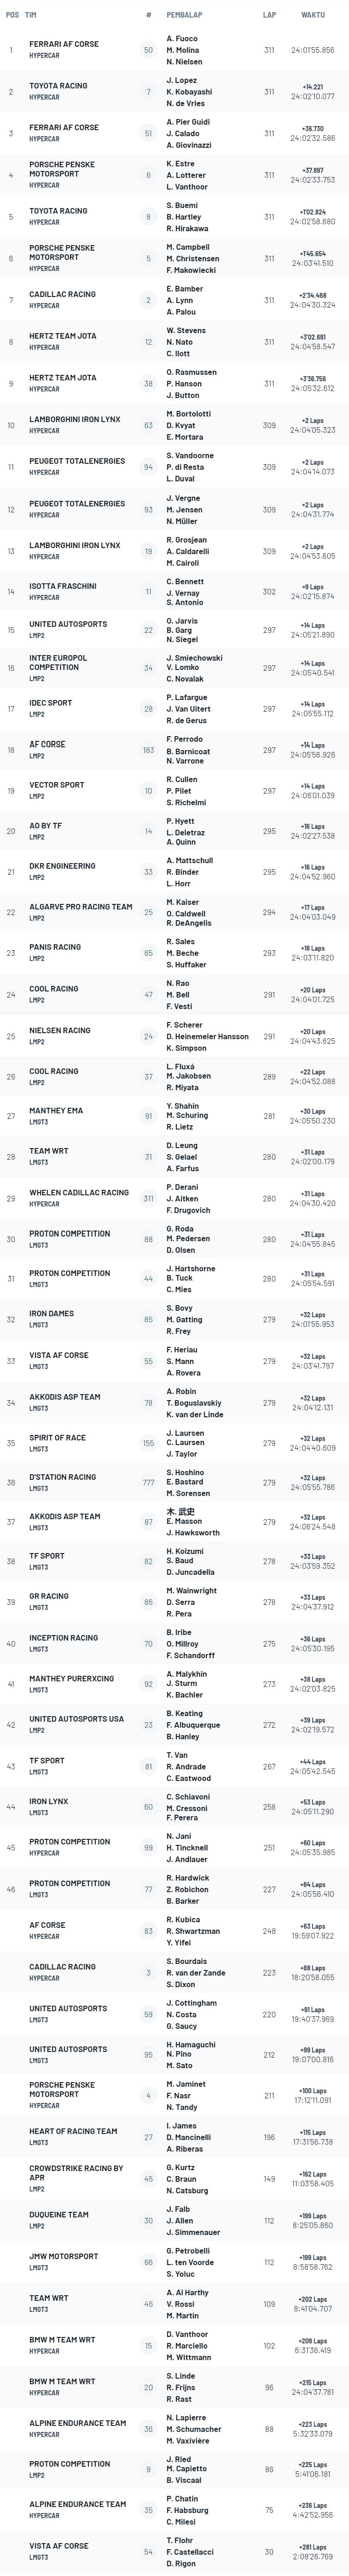Click the WAKTU column header
Viewport: 349px width, 2576px height.
coord(312,15)
